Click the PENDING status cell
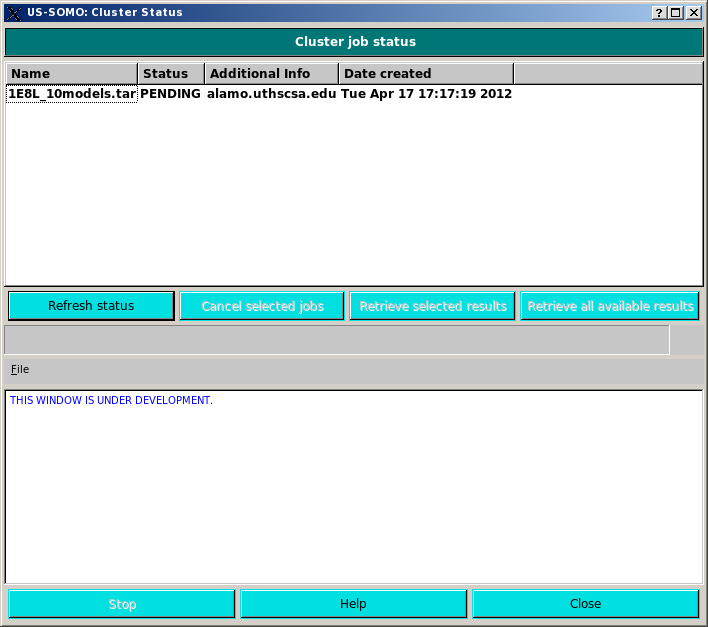Screen dimensions: 708x627 (x=171, y=93)
